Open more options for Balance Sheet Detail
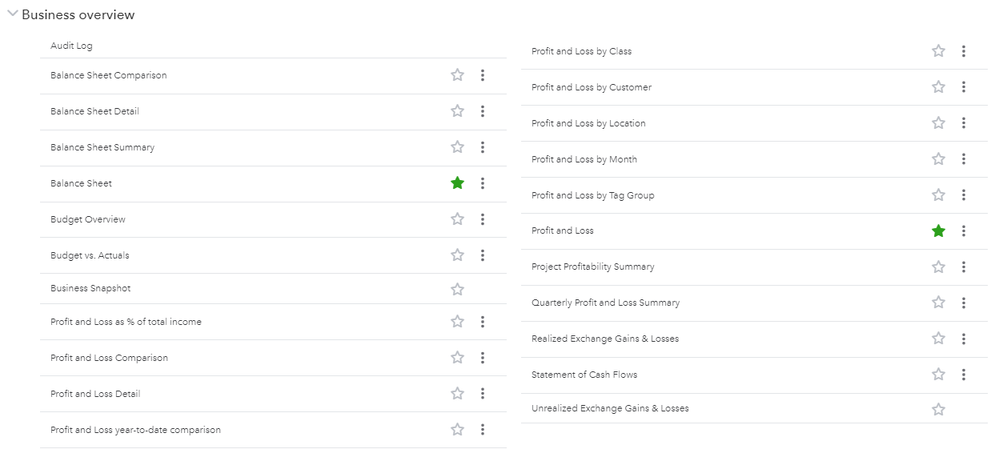The height and width of the screenshot is (465, 999). click(482, 111)
